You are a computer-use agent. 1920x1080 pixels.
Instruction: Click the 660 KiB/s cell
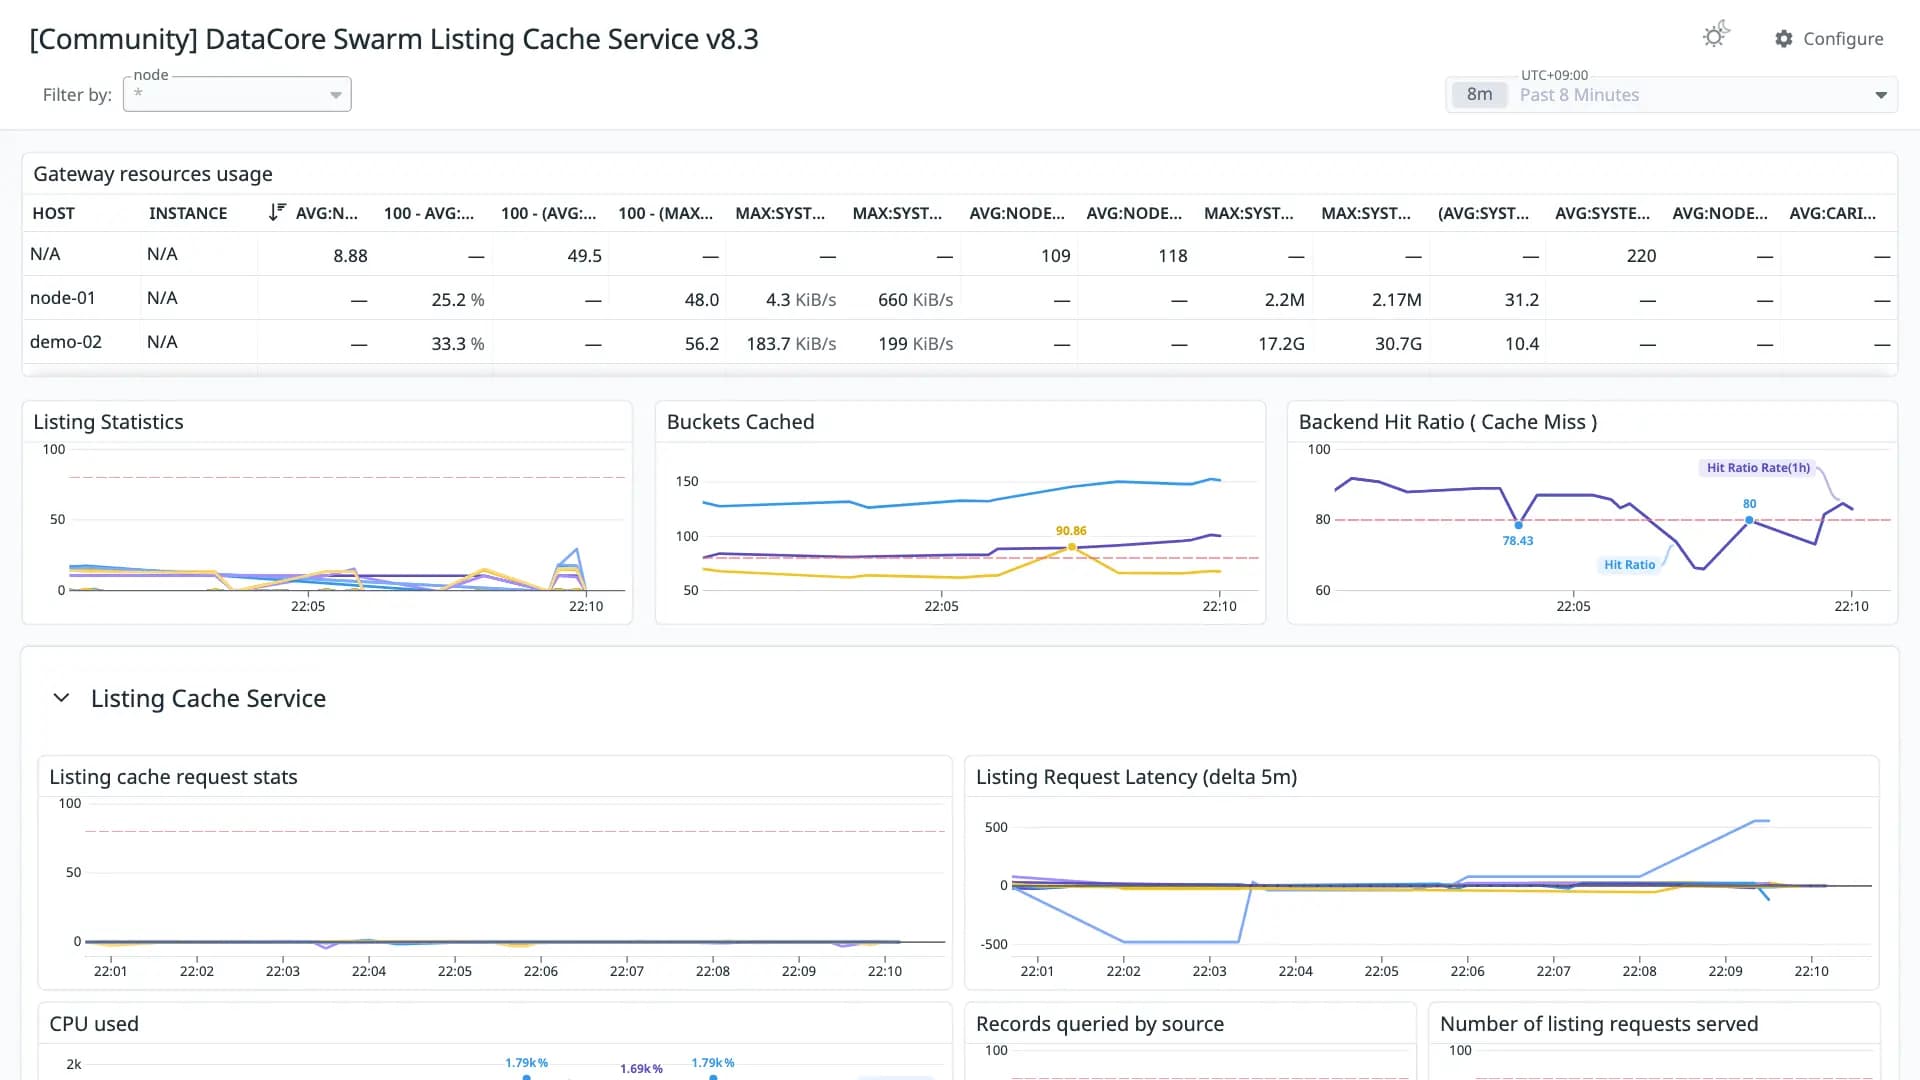915,300
